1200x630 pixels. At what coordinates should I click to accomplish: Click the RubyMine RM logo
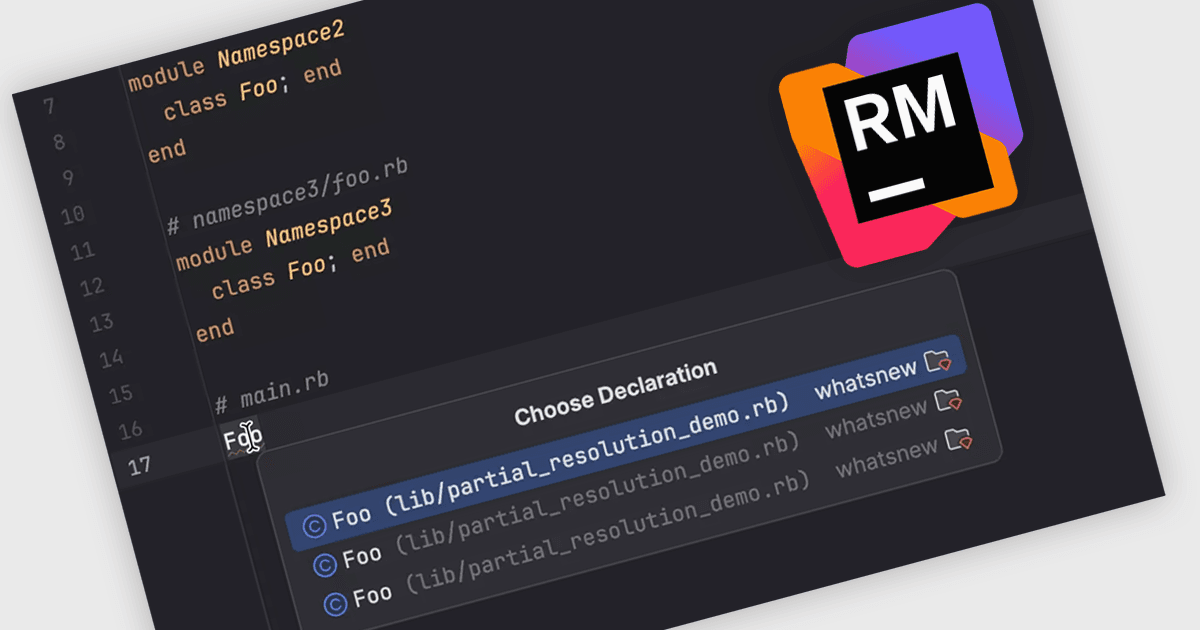tap(902, 135)
